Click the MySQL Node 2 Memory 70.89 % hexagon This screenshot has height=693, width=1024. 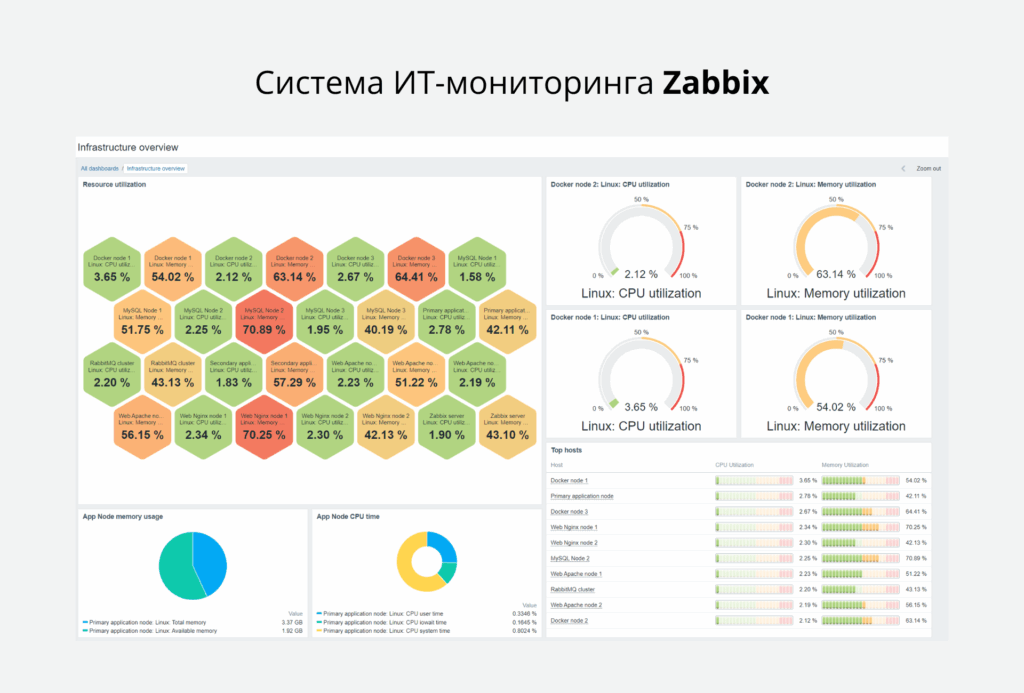[x=264, y=323]
